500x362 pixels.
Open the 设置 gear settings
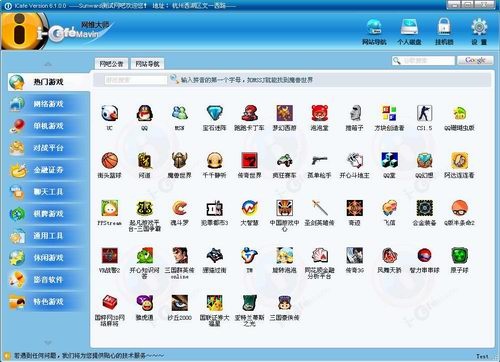[x=479, y=32]
